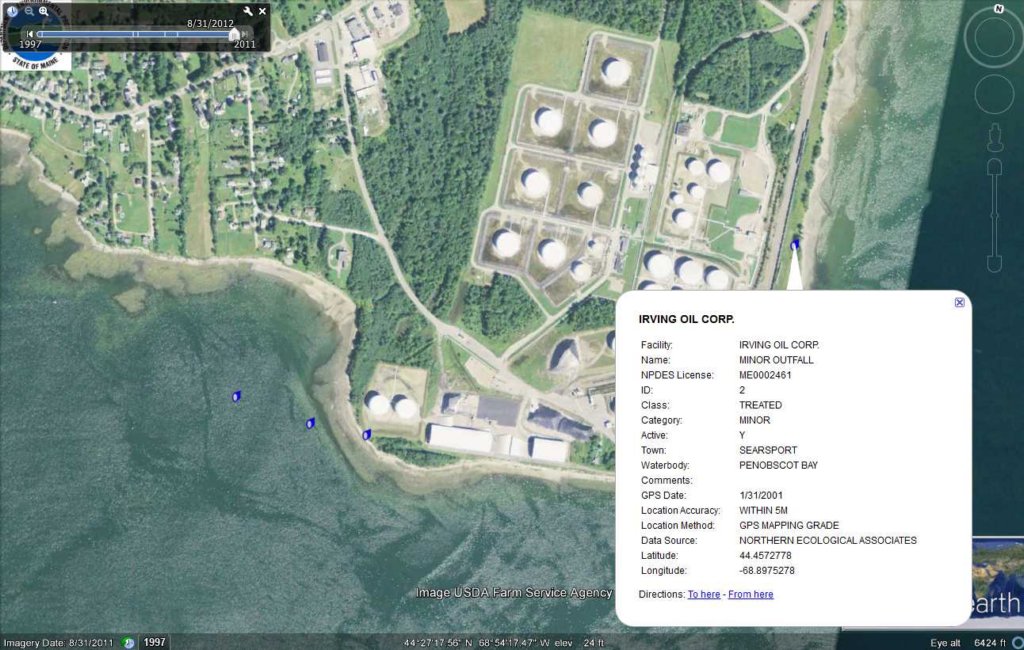Click the blue time slider track bar
The height and width of the screenshot is (650, 1024).
tap(134, 34)
